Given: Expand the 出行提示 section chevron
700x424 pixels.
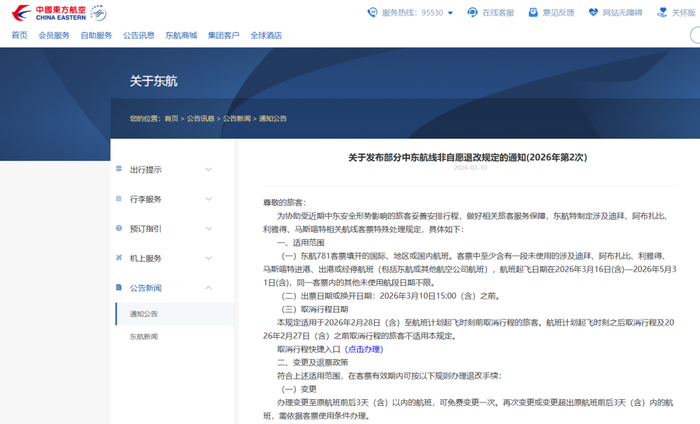Looking at the screenshot, I should [x=208, y=169].
